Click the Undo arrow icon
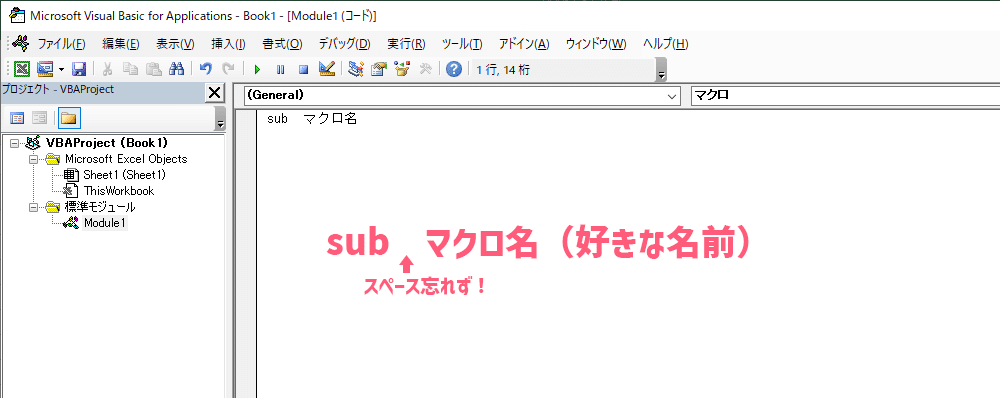The width and height of the screenshot is (1000, 398). click(x=205, y=69)
